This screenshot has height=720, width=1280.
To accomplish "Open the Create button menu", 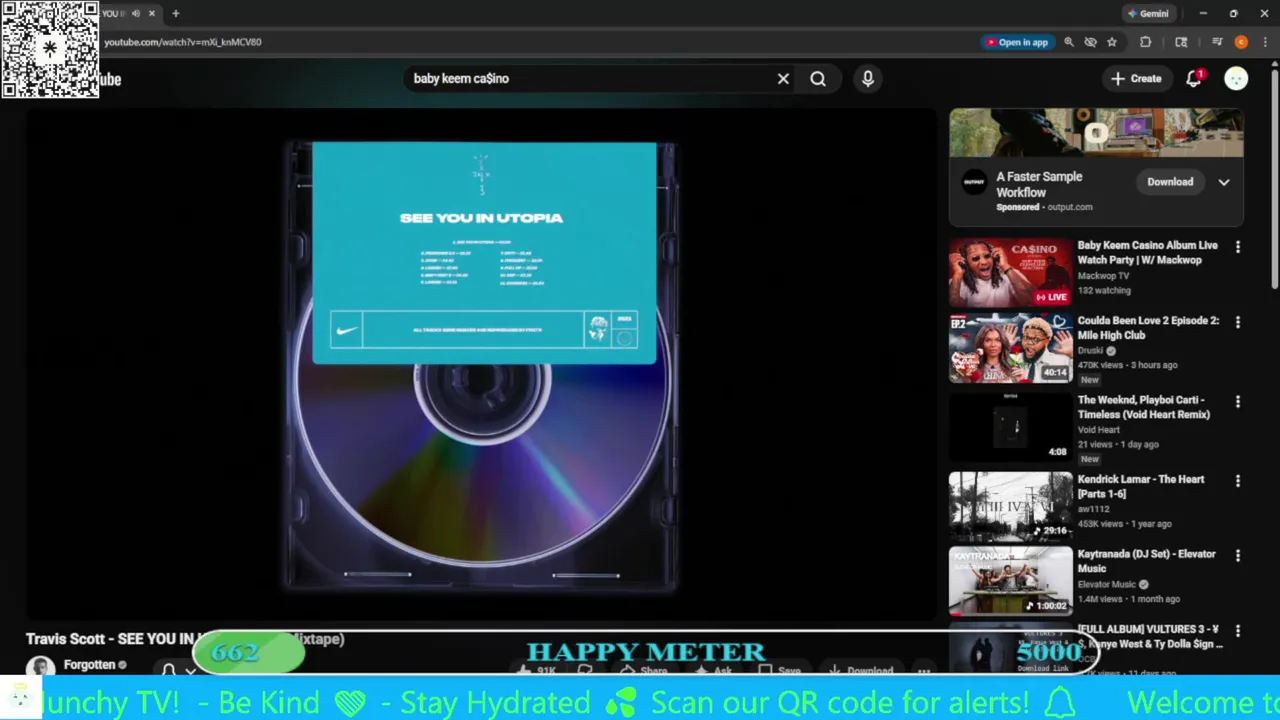I will [x=1136, y=79].
